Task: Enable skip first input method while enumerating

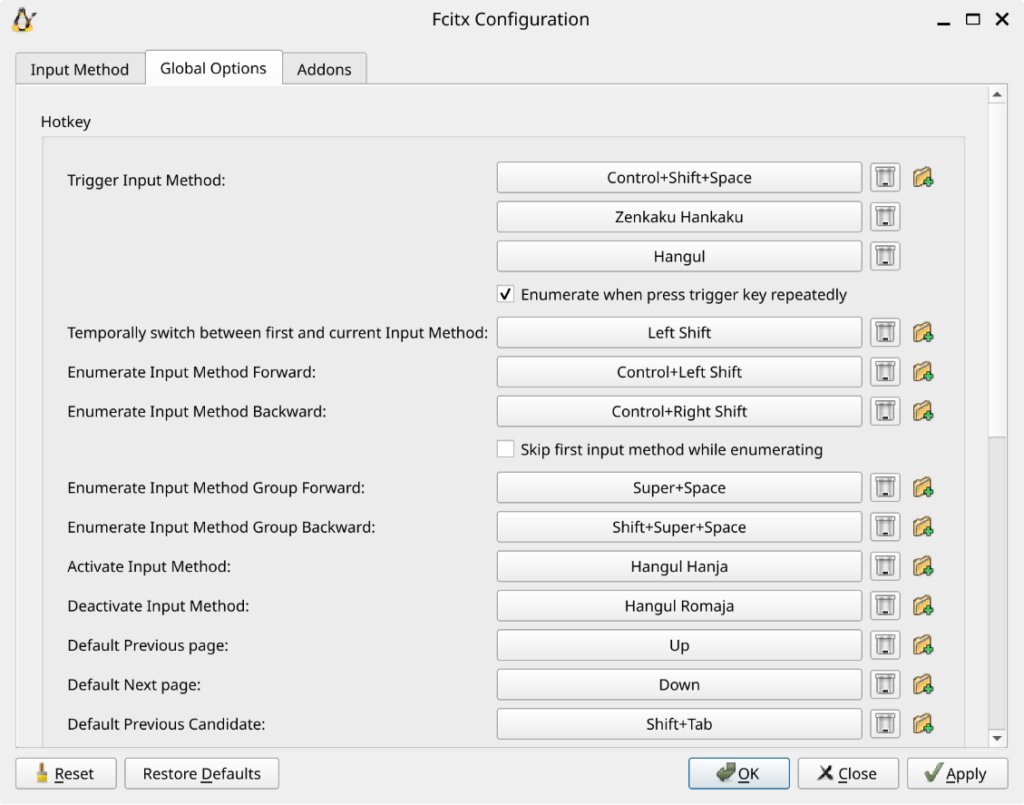Action: pyautogui.click(x=506, y=450)
